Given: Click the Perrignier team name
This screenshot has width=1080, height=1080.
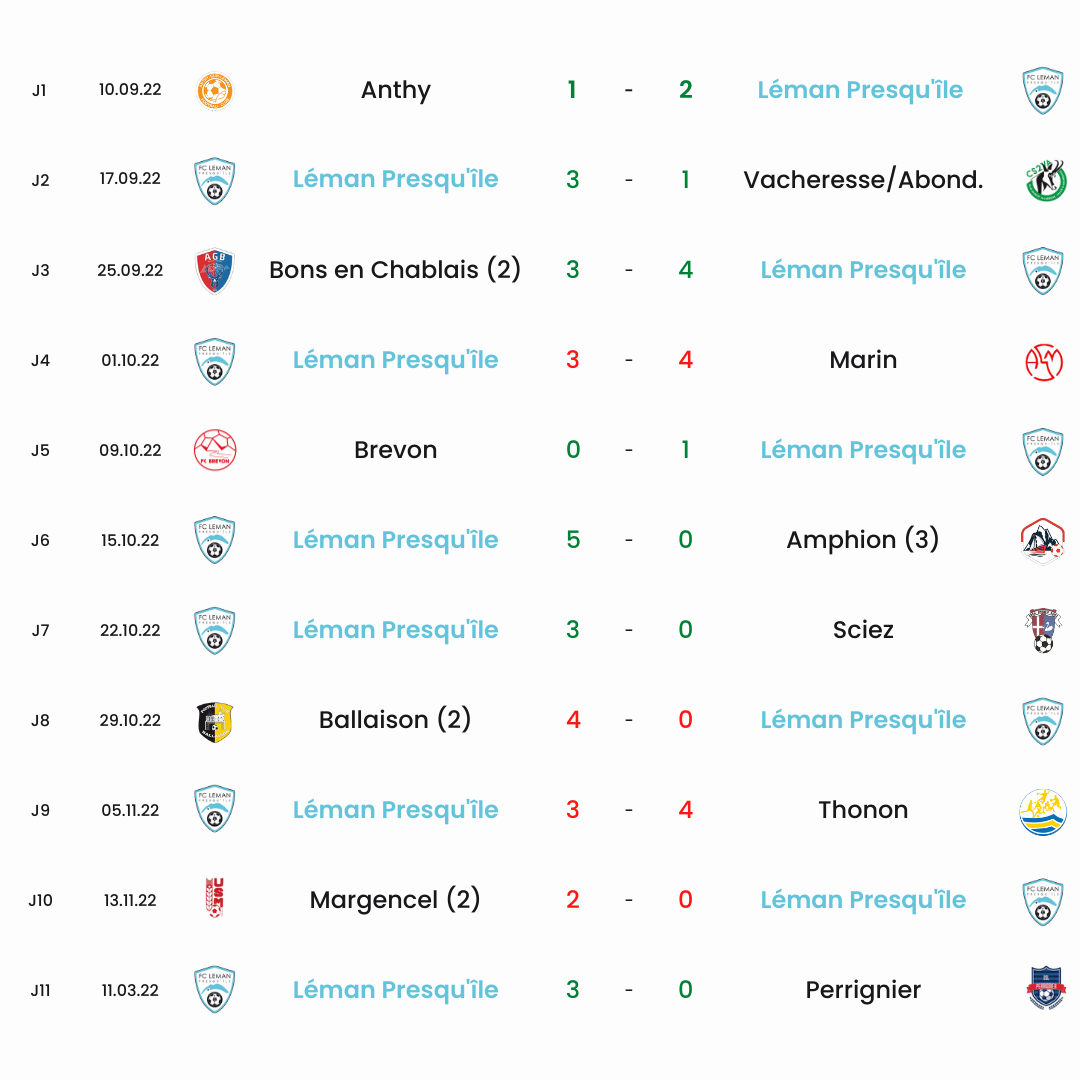Looking at the screenshot, I should (x=863, y=990).
